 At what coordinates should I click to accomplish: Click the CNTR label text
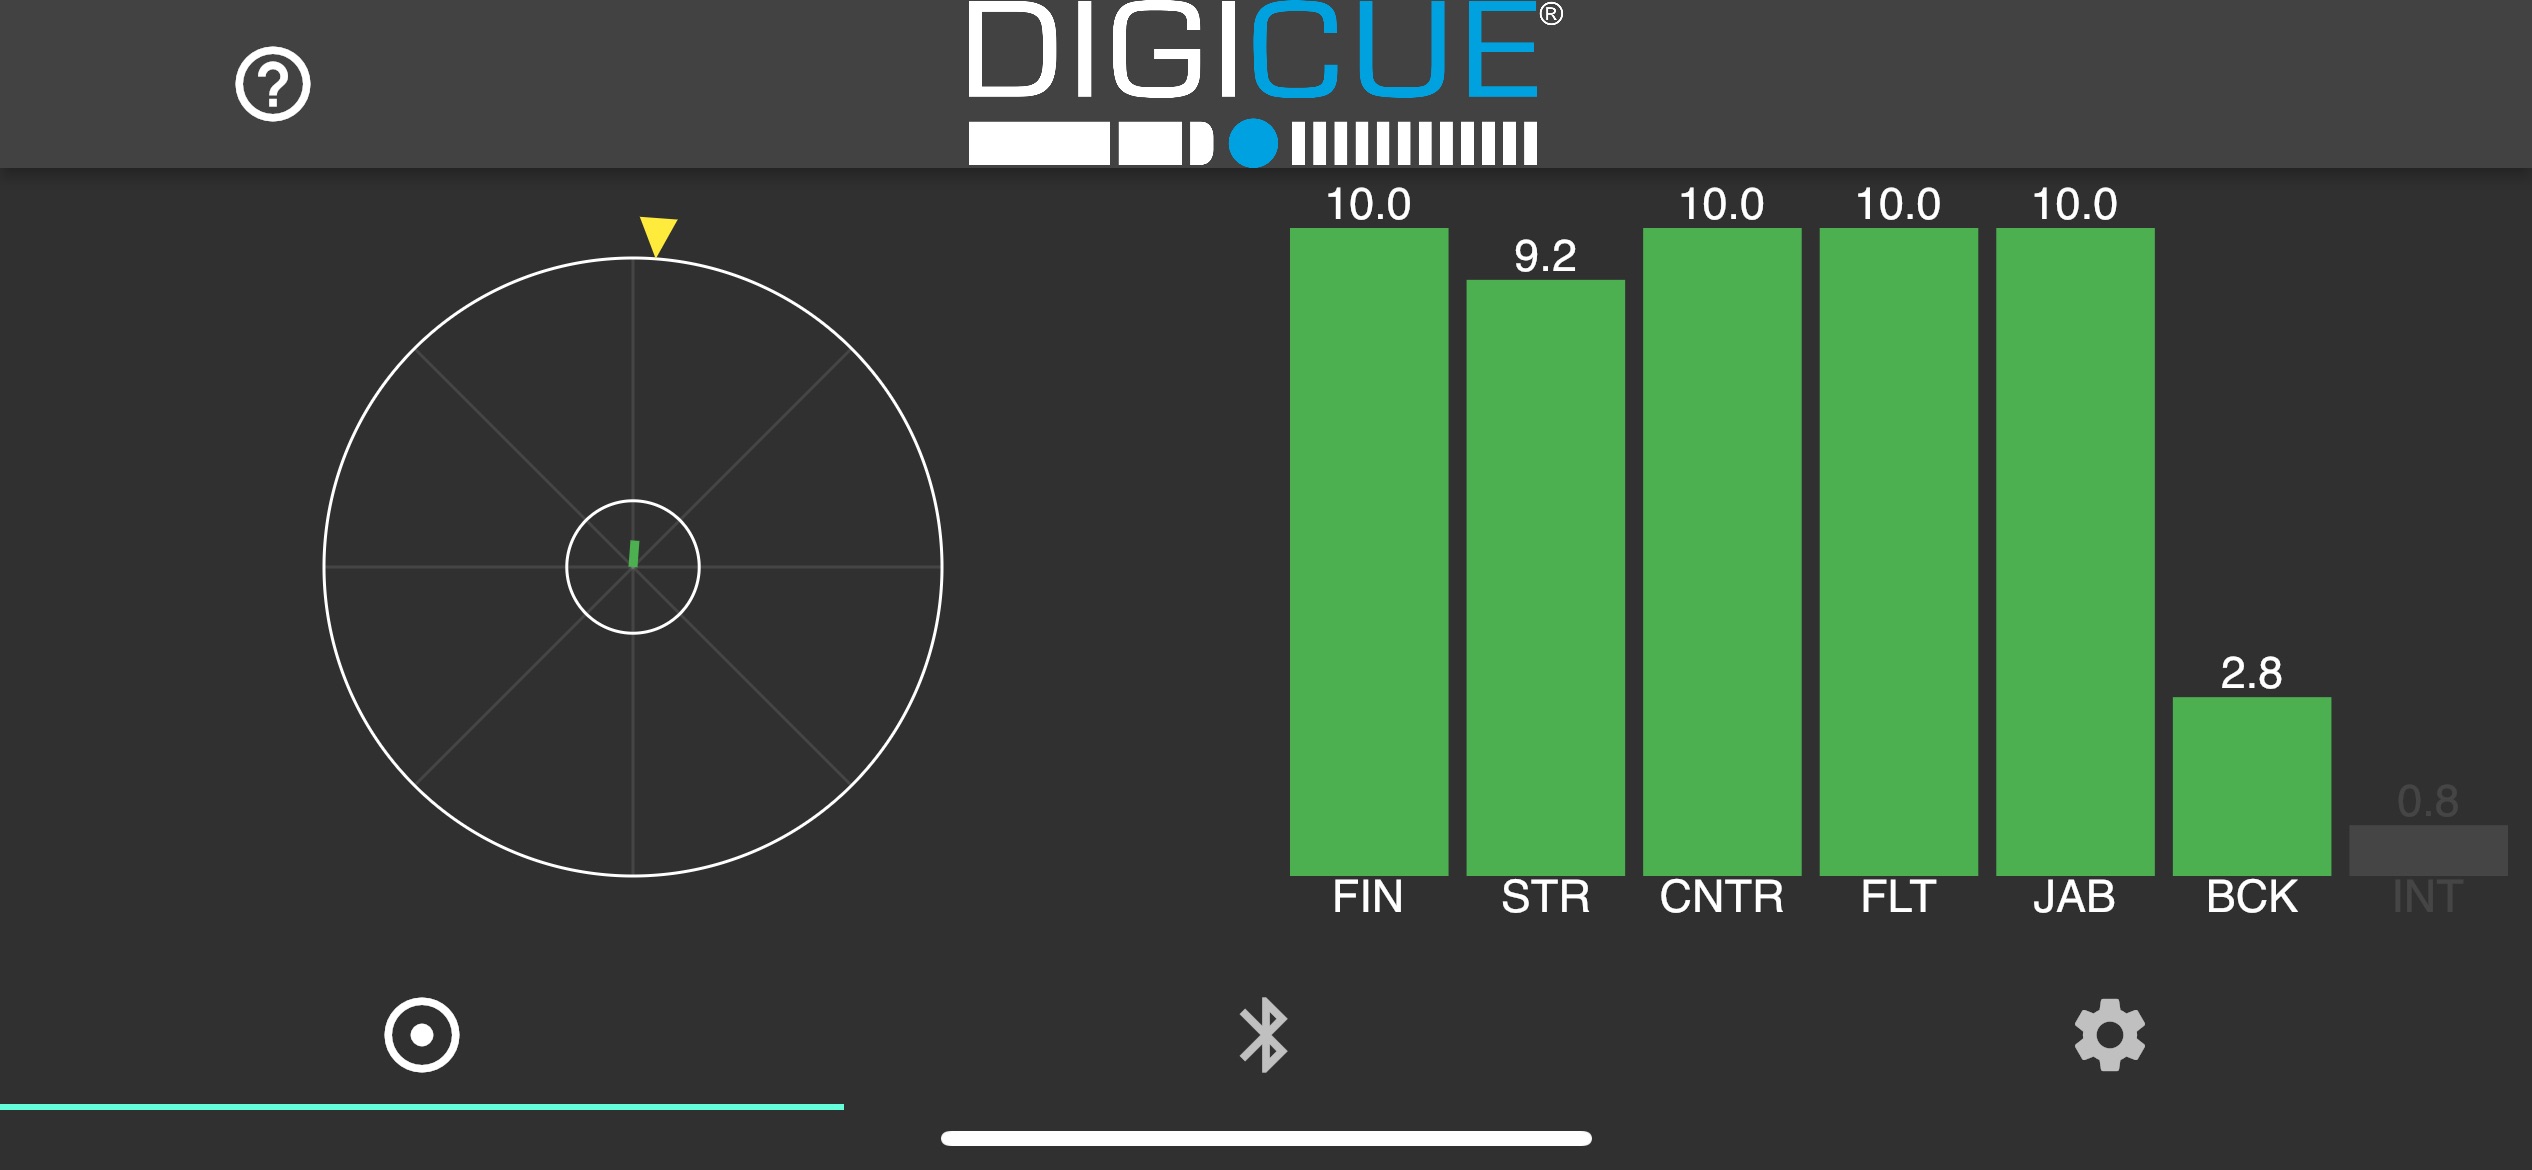click(x=1722, y=897)
